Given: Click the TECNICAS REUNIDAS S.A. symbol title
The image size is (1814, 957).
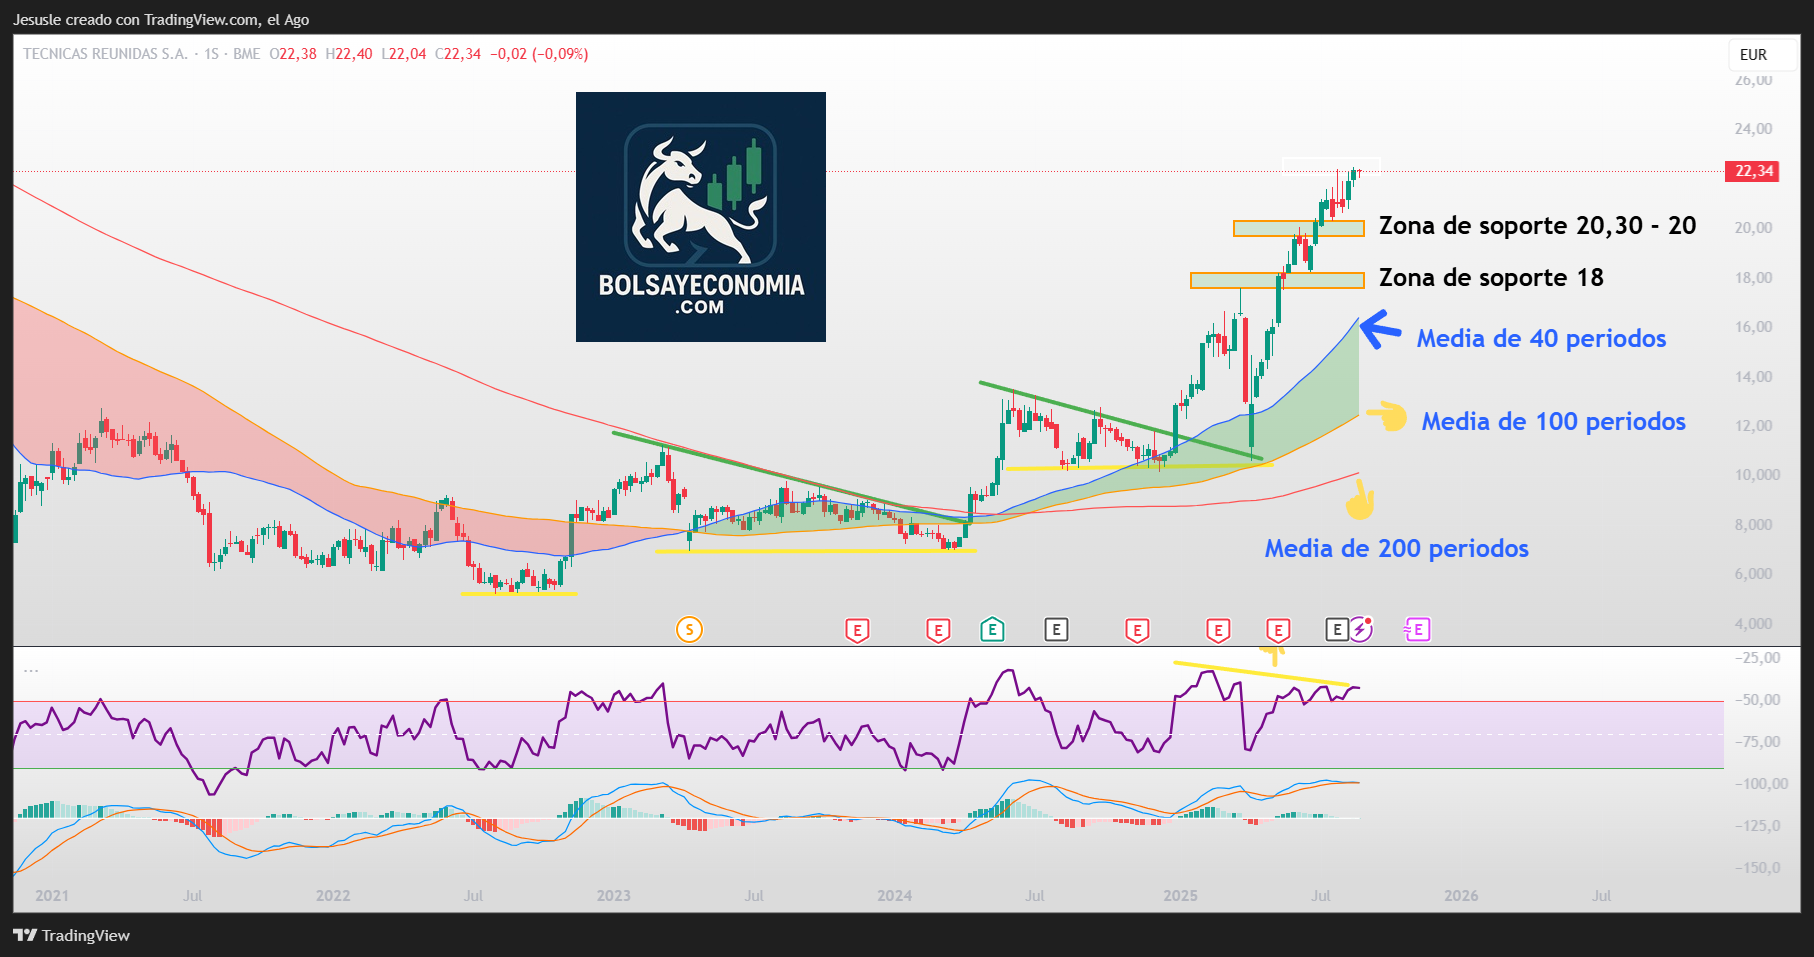Looking at the screenshot, I should tap(105, 54).
